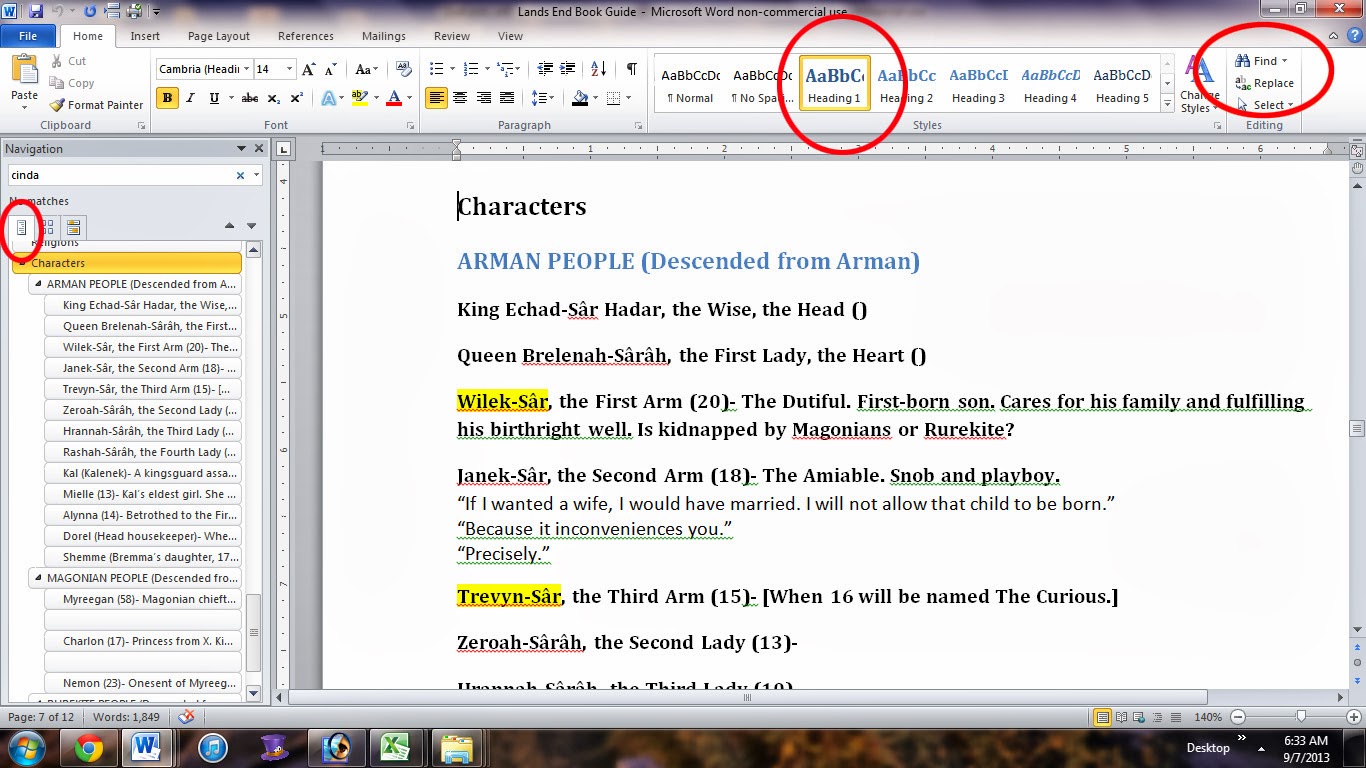Screen dimensions: 1366x768
Task: Toggle Align Text Left button
Action: [x=436, y=98]
